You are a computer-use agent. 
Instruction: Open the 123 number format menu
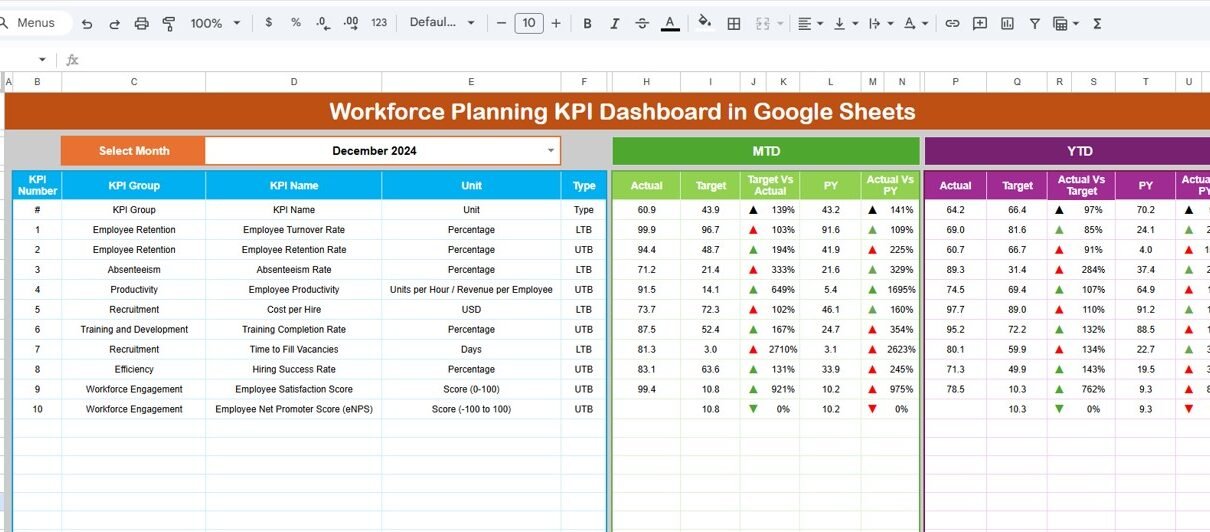click(x=379, y=23)
